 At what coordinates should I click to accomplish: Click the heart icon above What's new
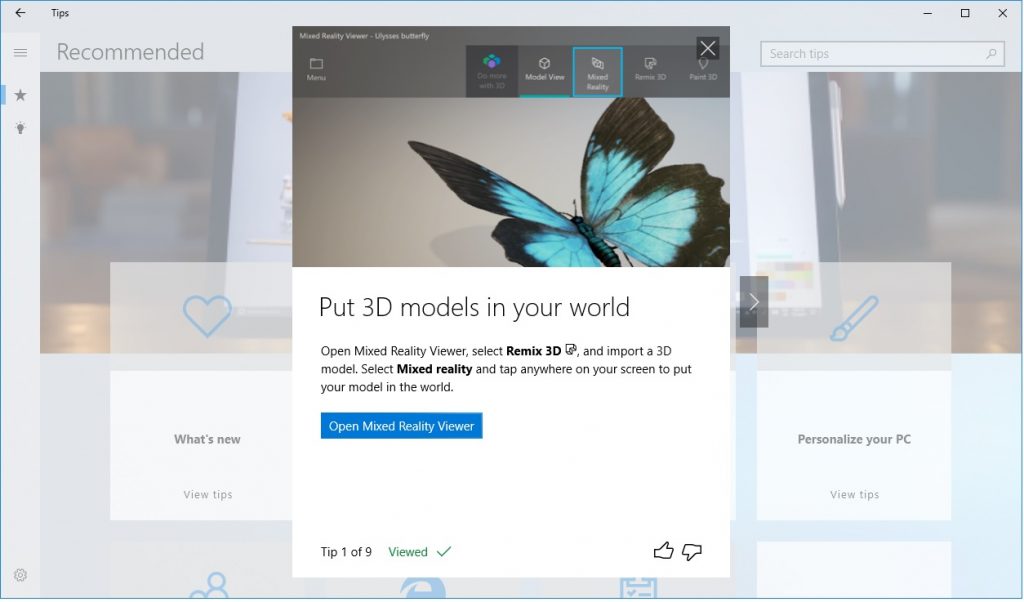point(207,315)
